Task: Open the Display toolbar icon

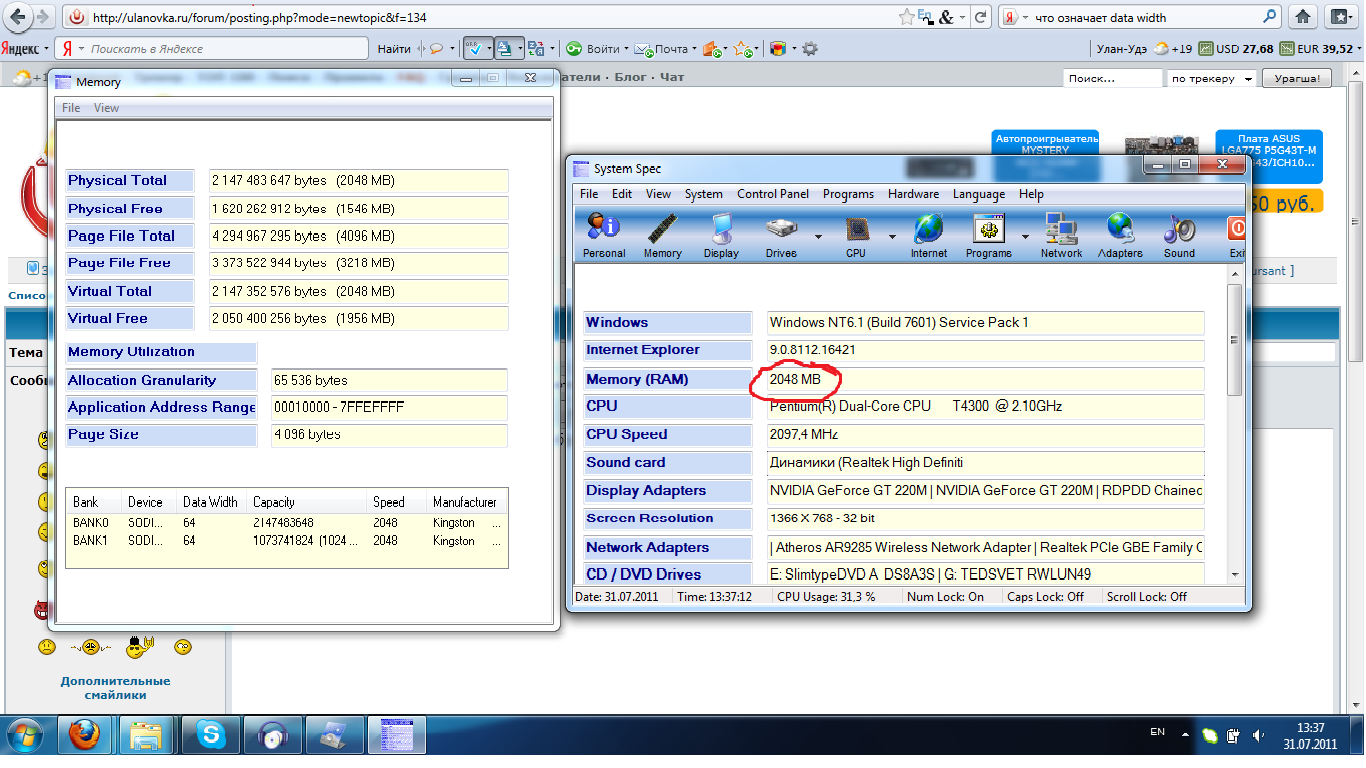Action: point(721,235)
